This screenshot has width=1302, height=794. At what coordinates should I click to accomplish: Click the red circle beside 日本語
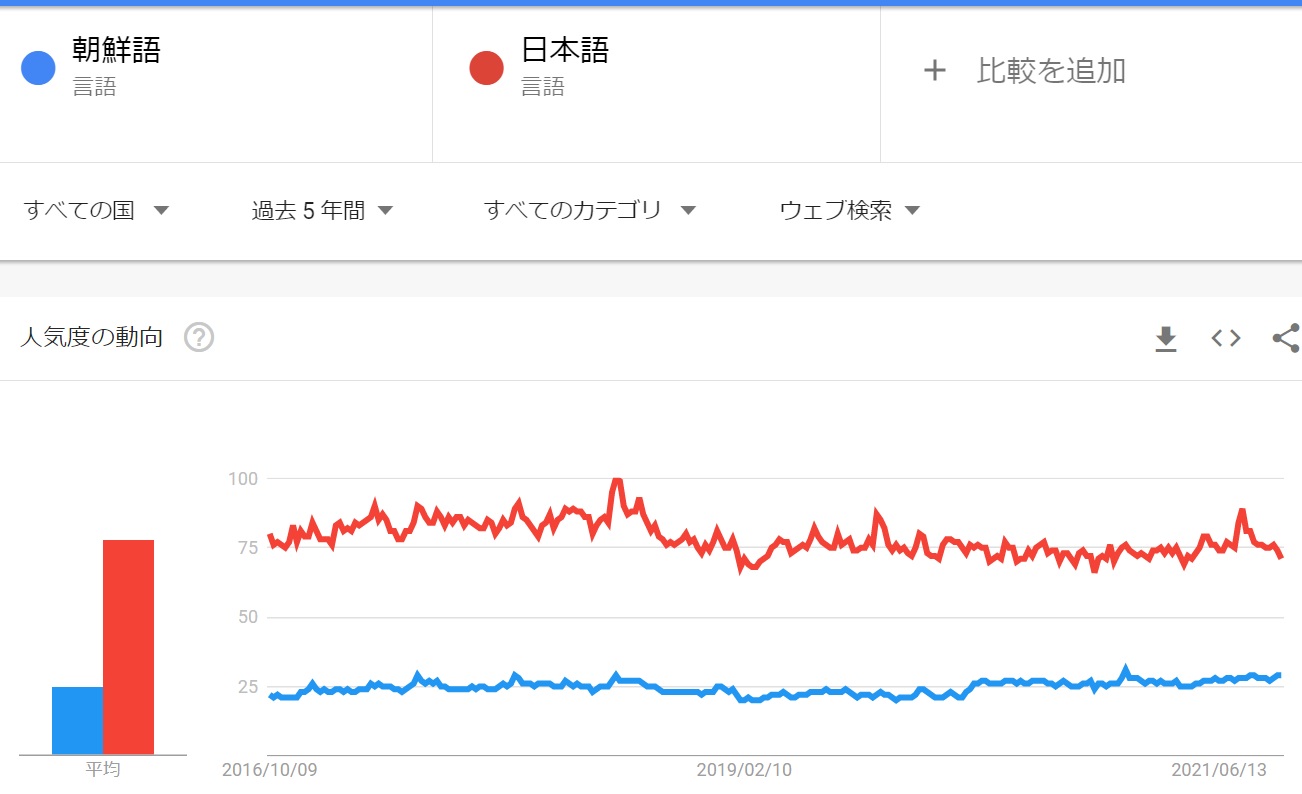(x=486, y=68)
